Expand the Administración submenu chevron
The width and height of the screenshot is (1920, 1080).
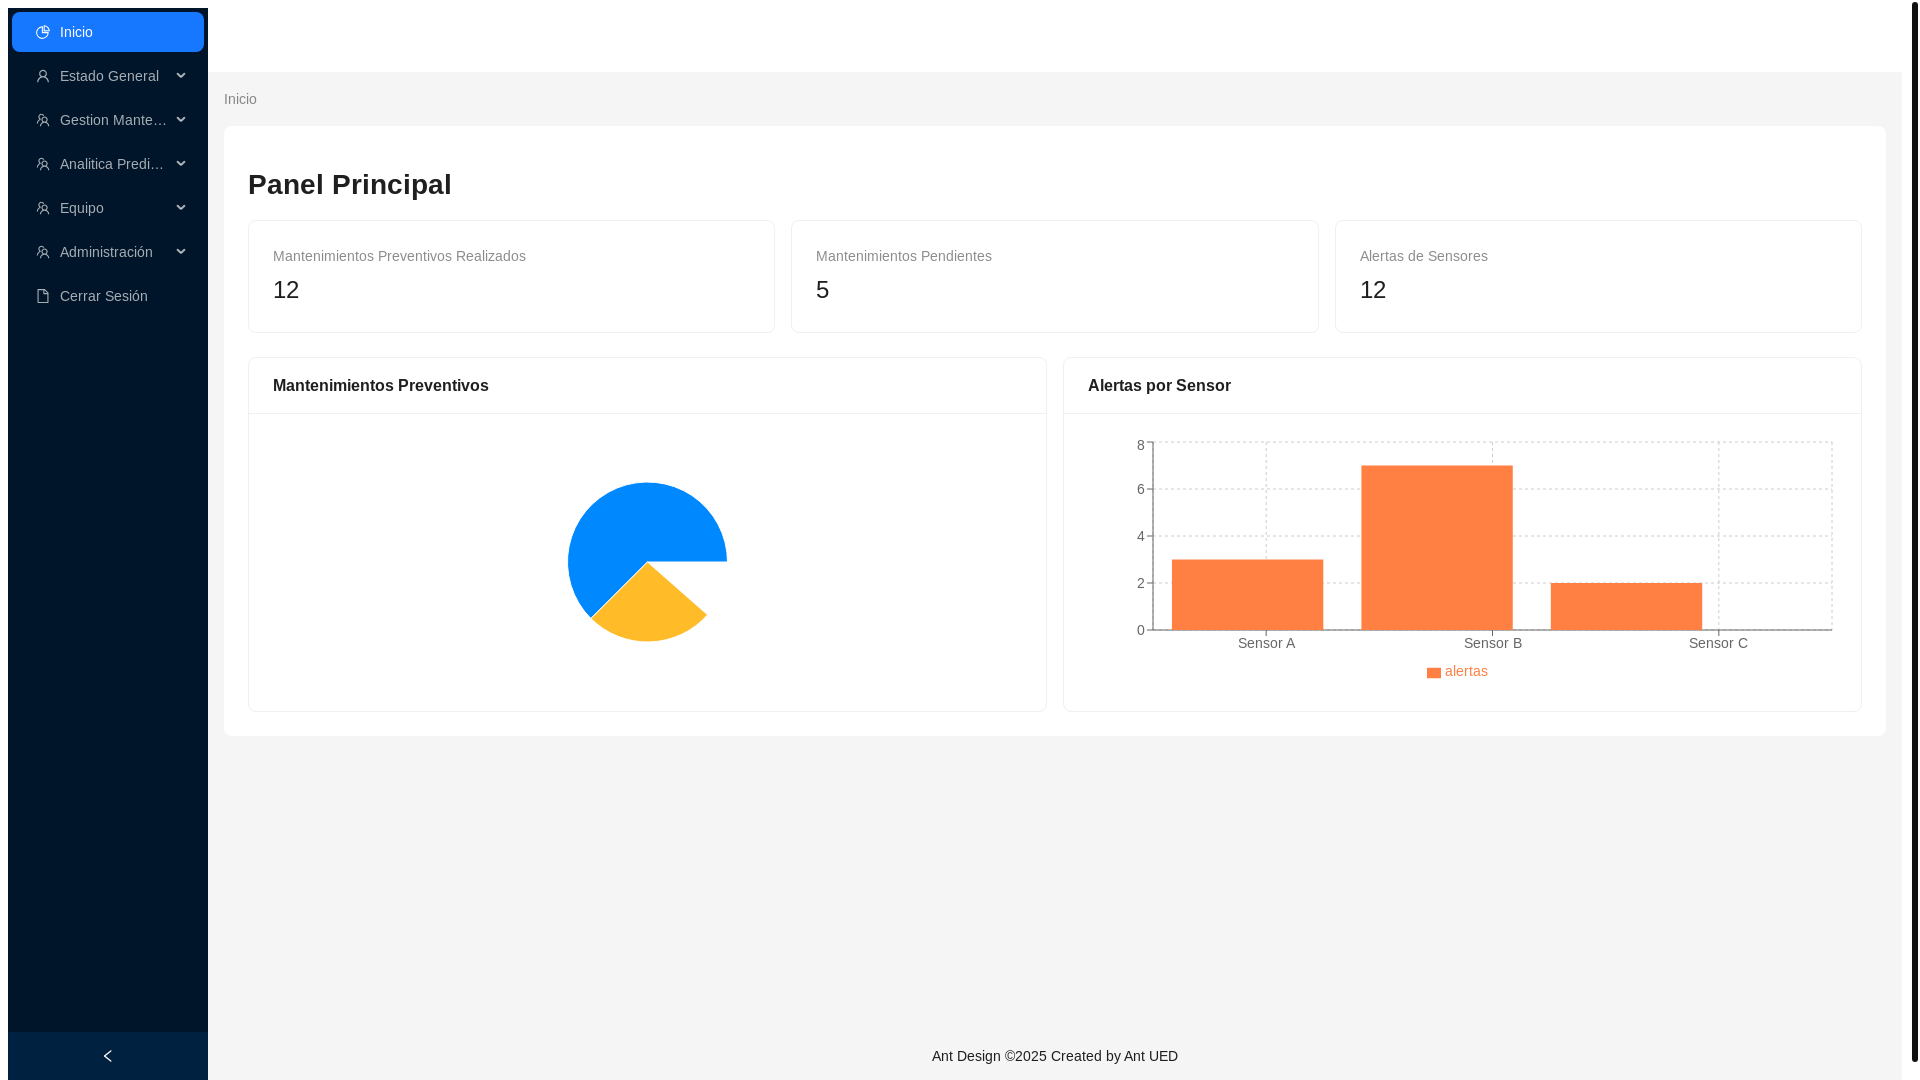tap(181, 252)
